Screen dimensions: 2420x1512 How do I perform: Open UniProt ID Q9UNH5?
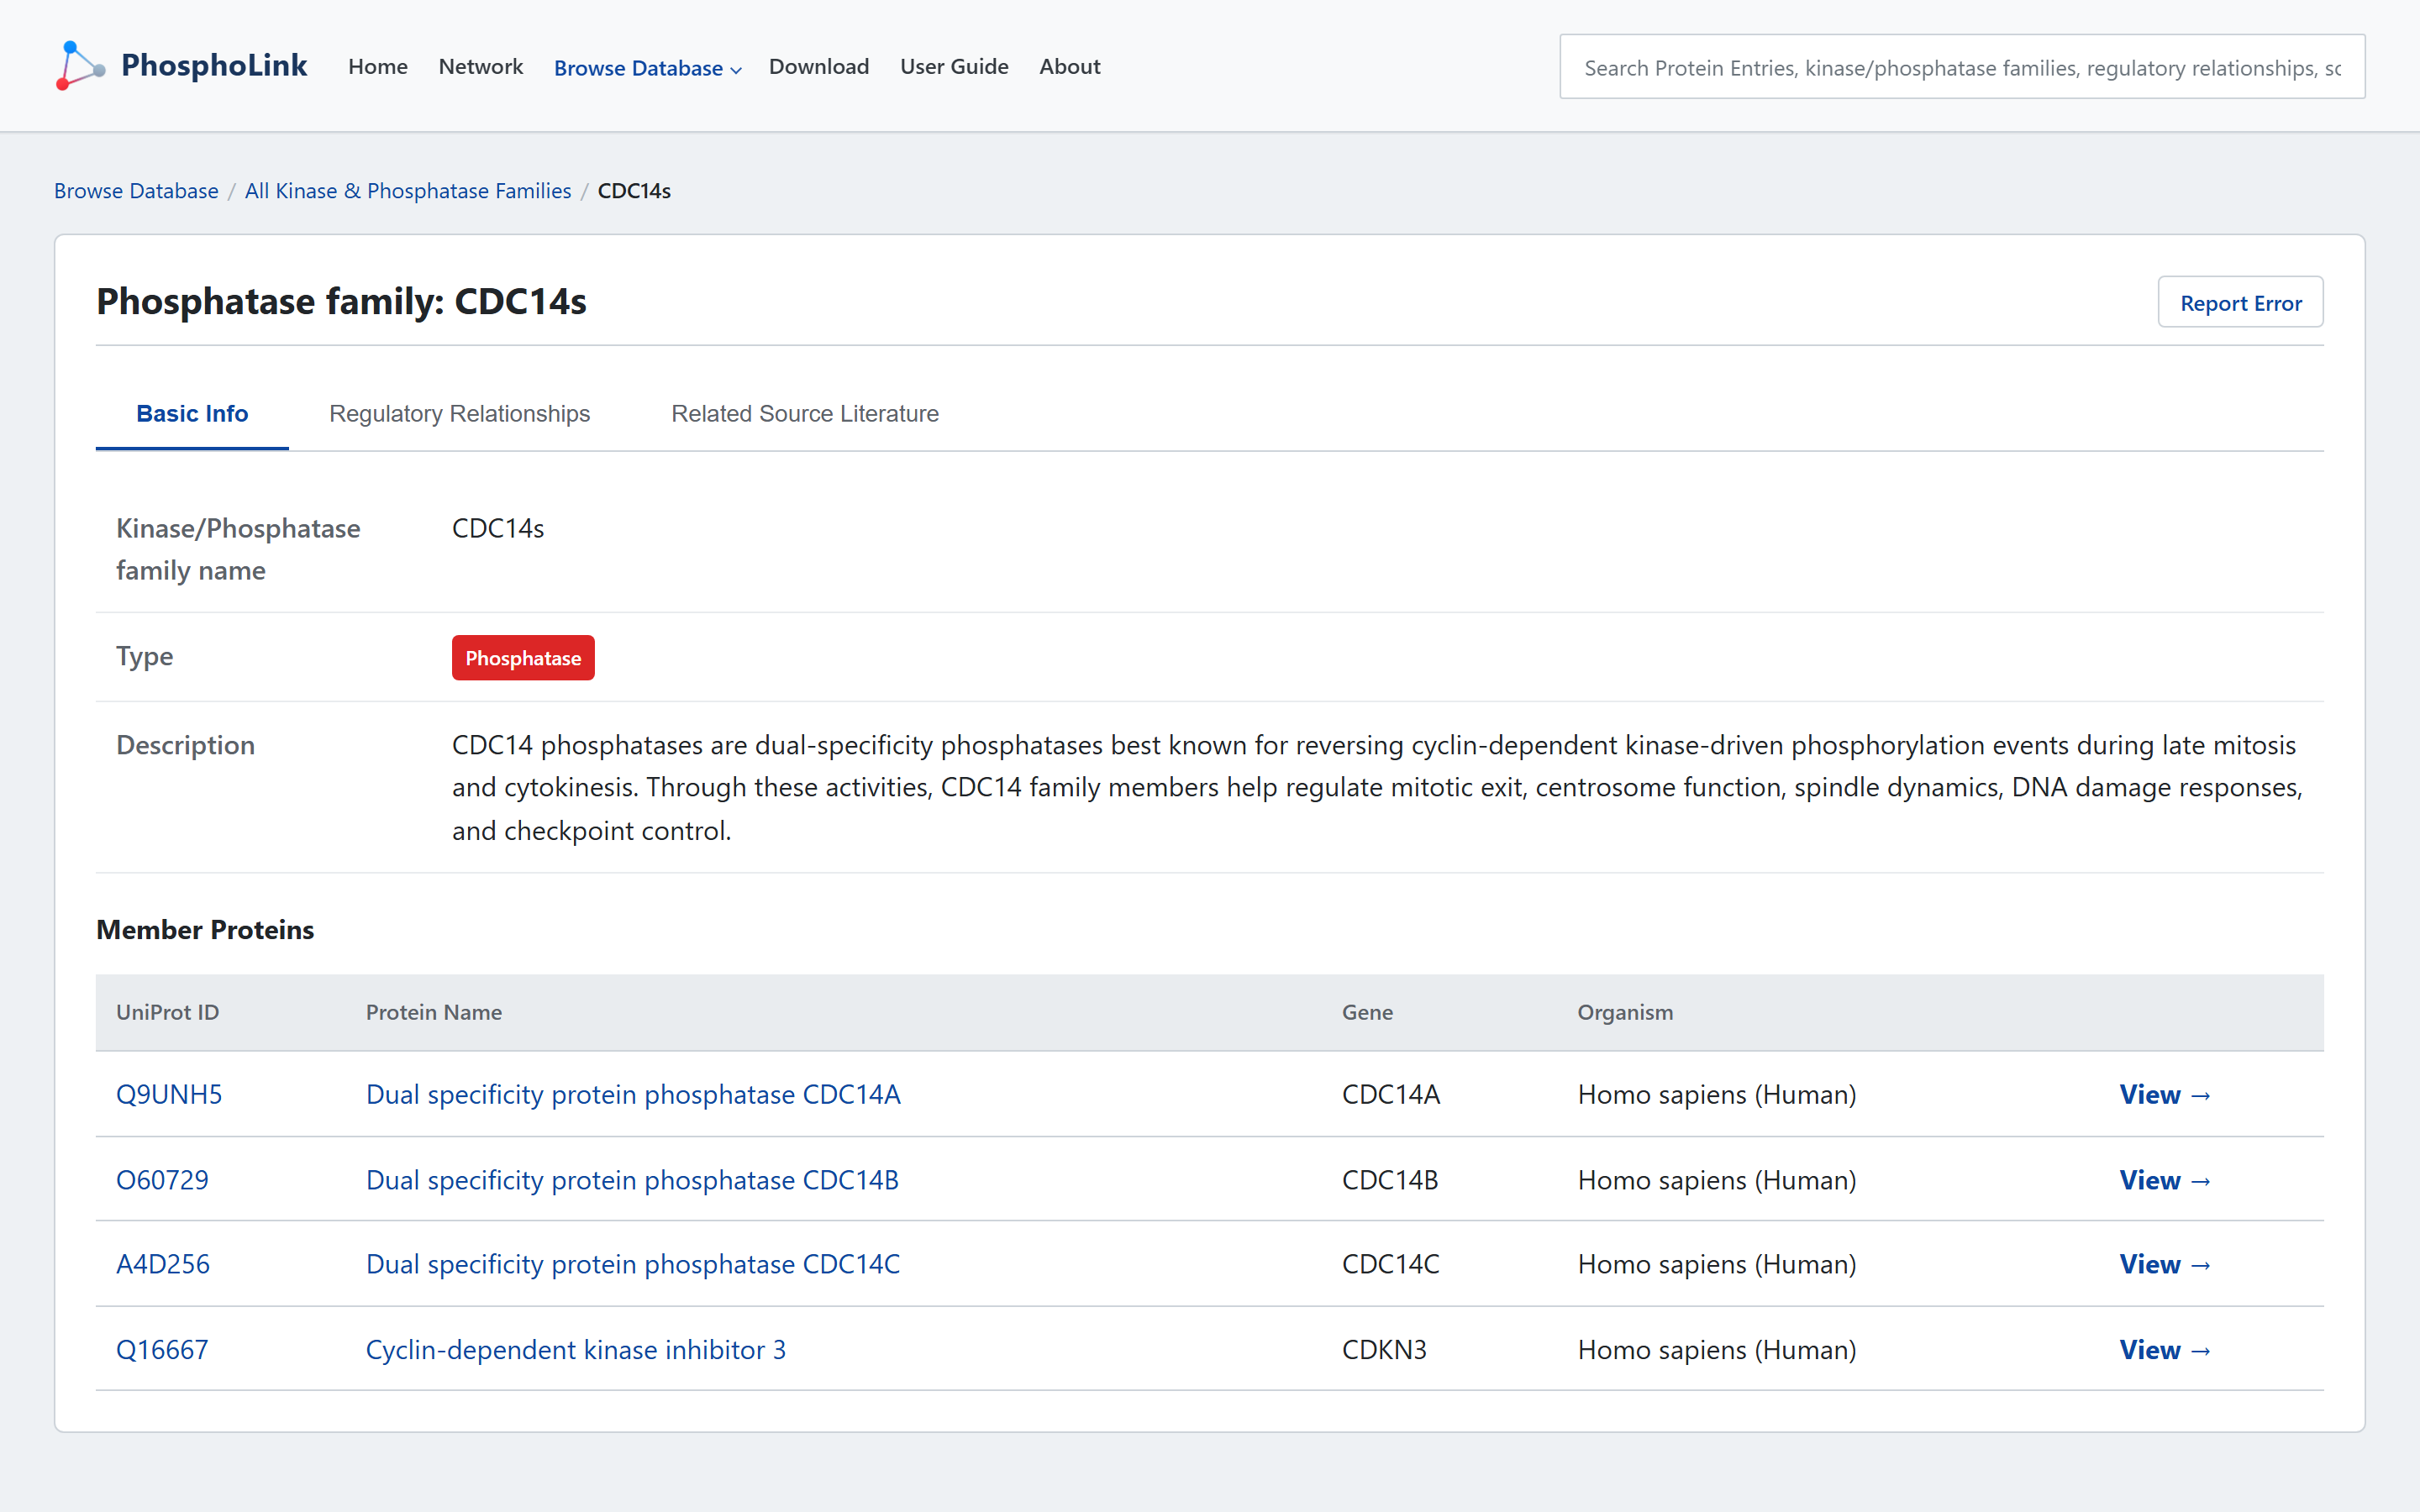pyautogui.click(x=169, y=1094)
